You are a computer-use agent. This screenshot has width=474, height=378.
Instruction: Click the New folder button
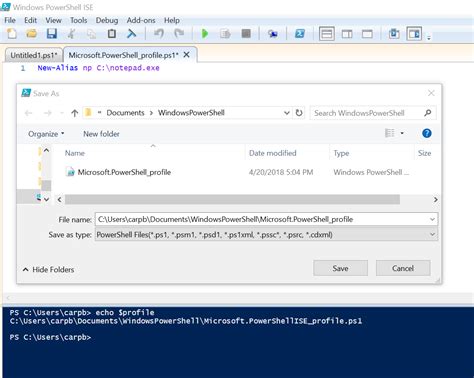[x=101, y=134]
